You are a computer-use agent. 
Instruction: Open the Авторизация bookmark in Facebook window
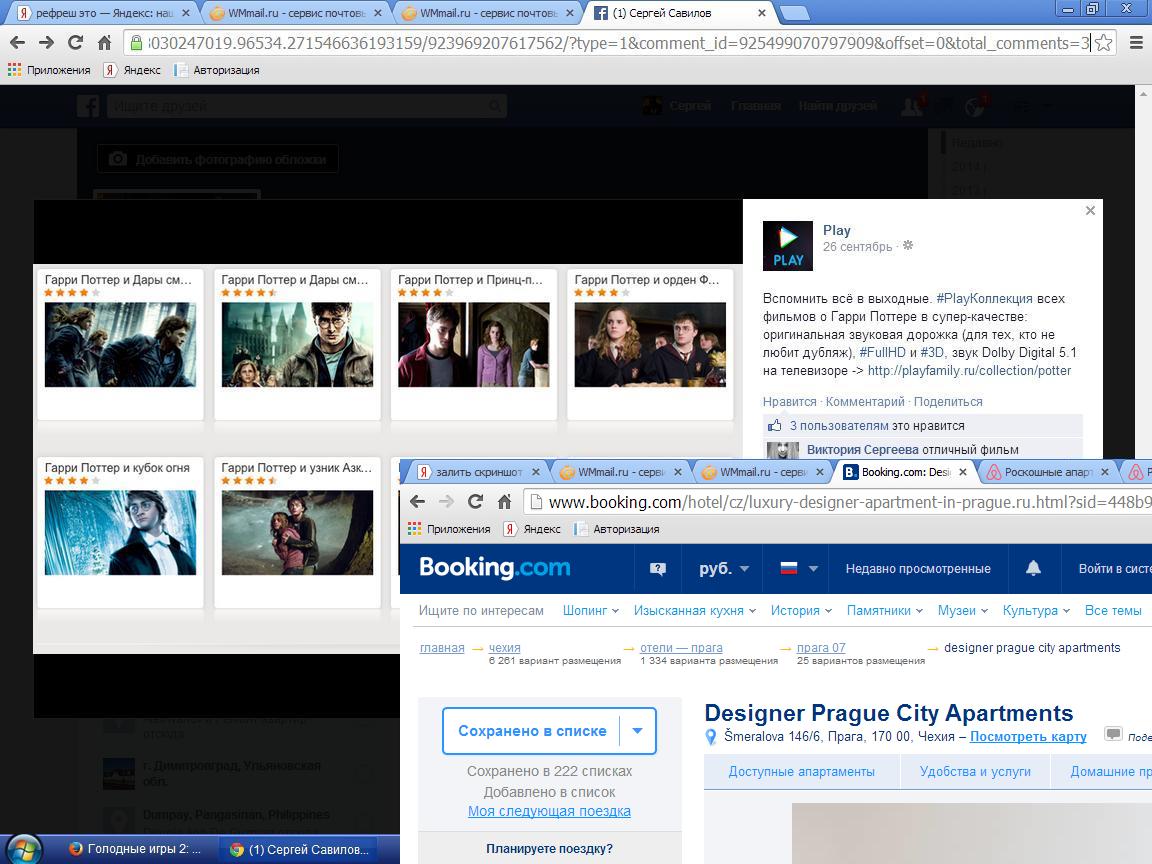pos(217,70)
